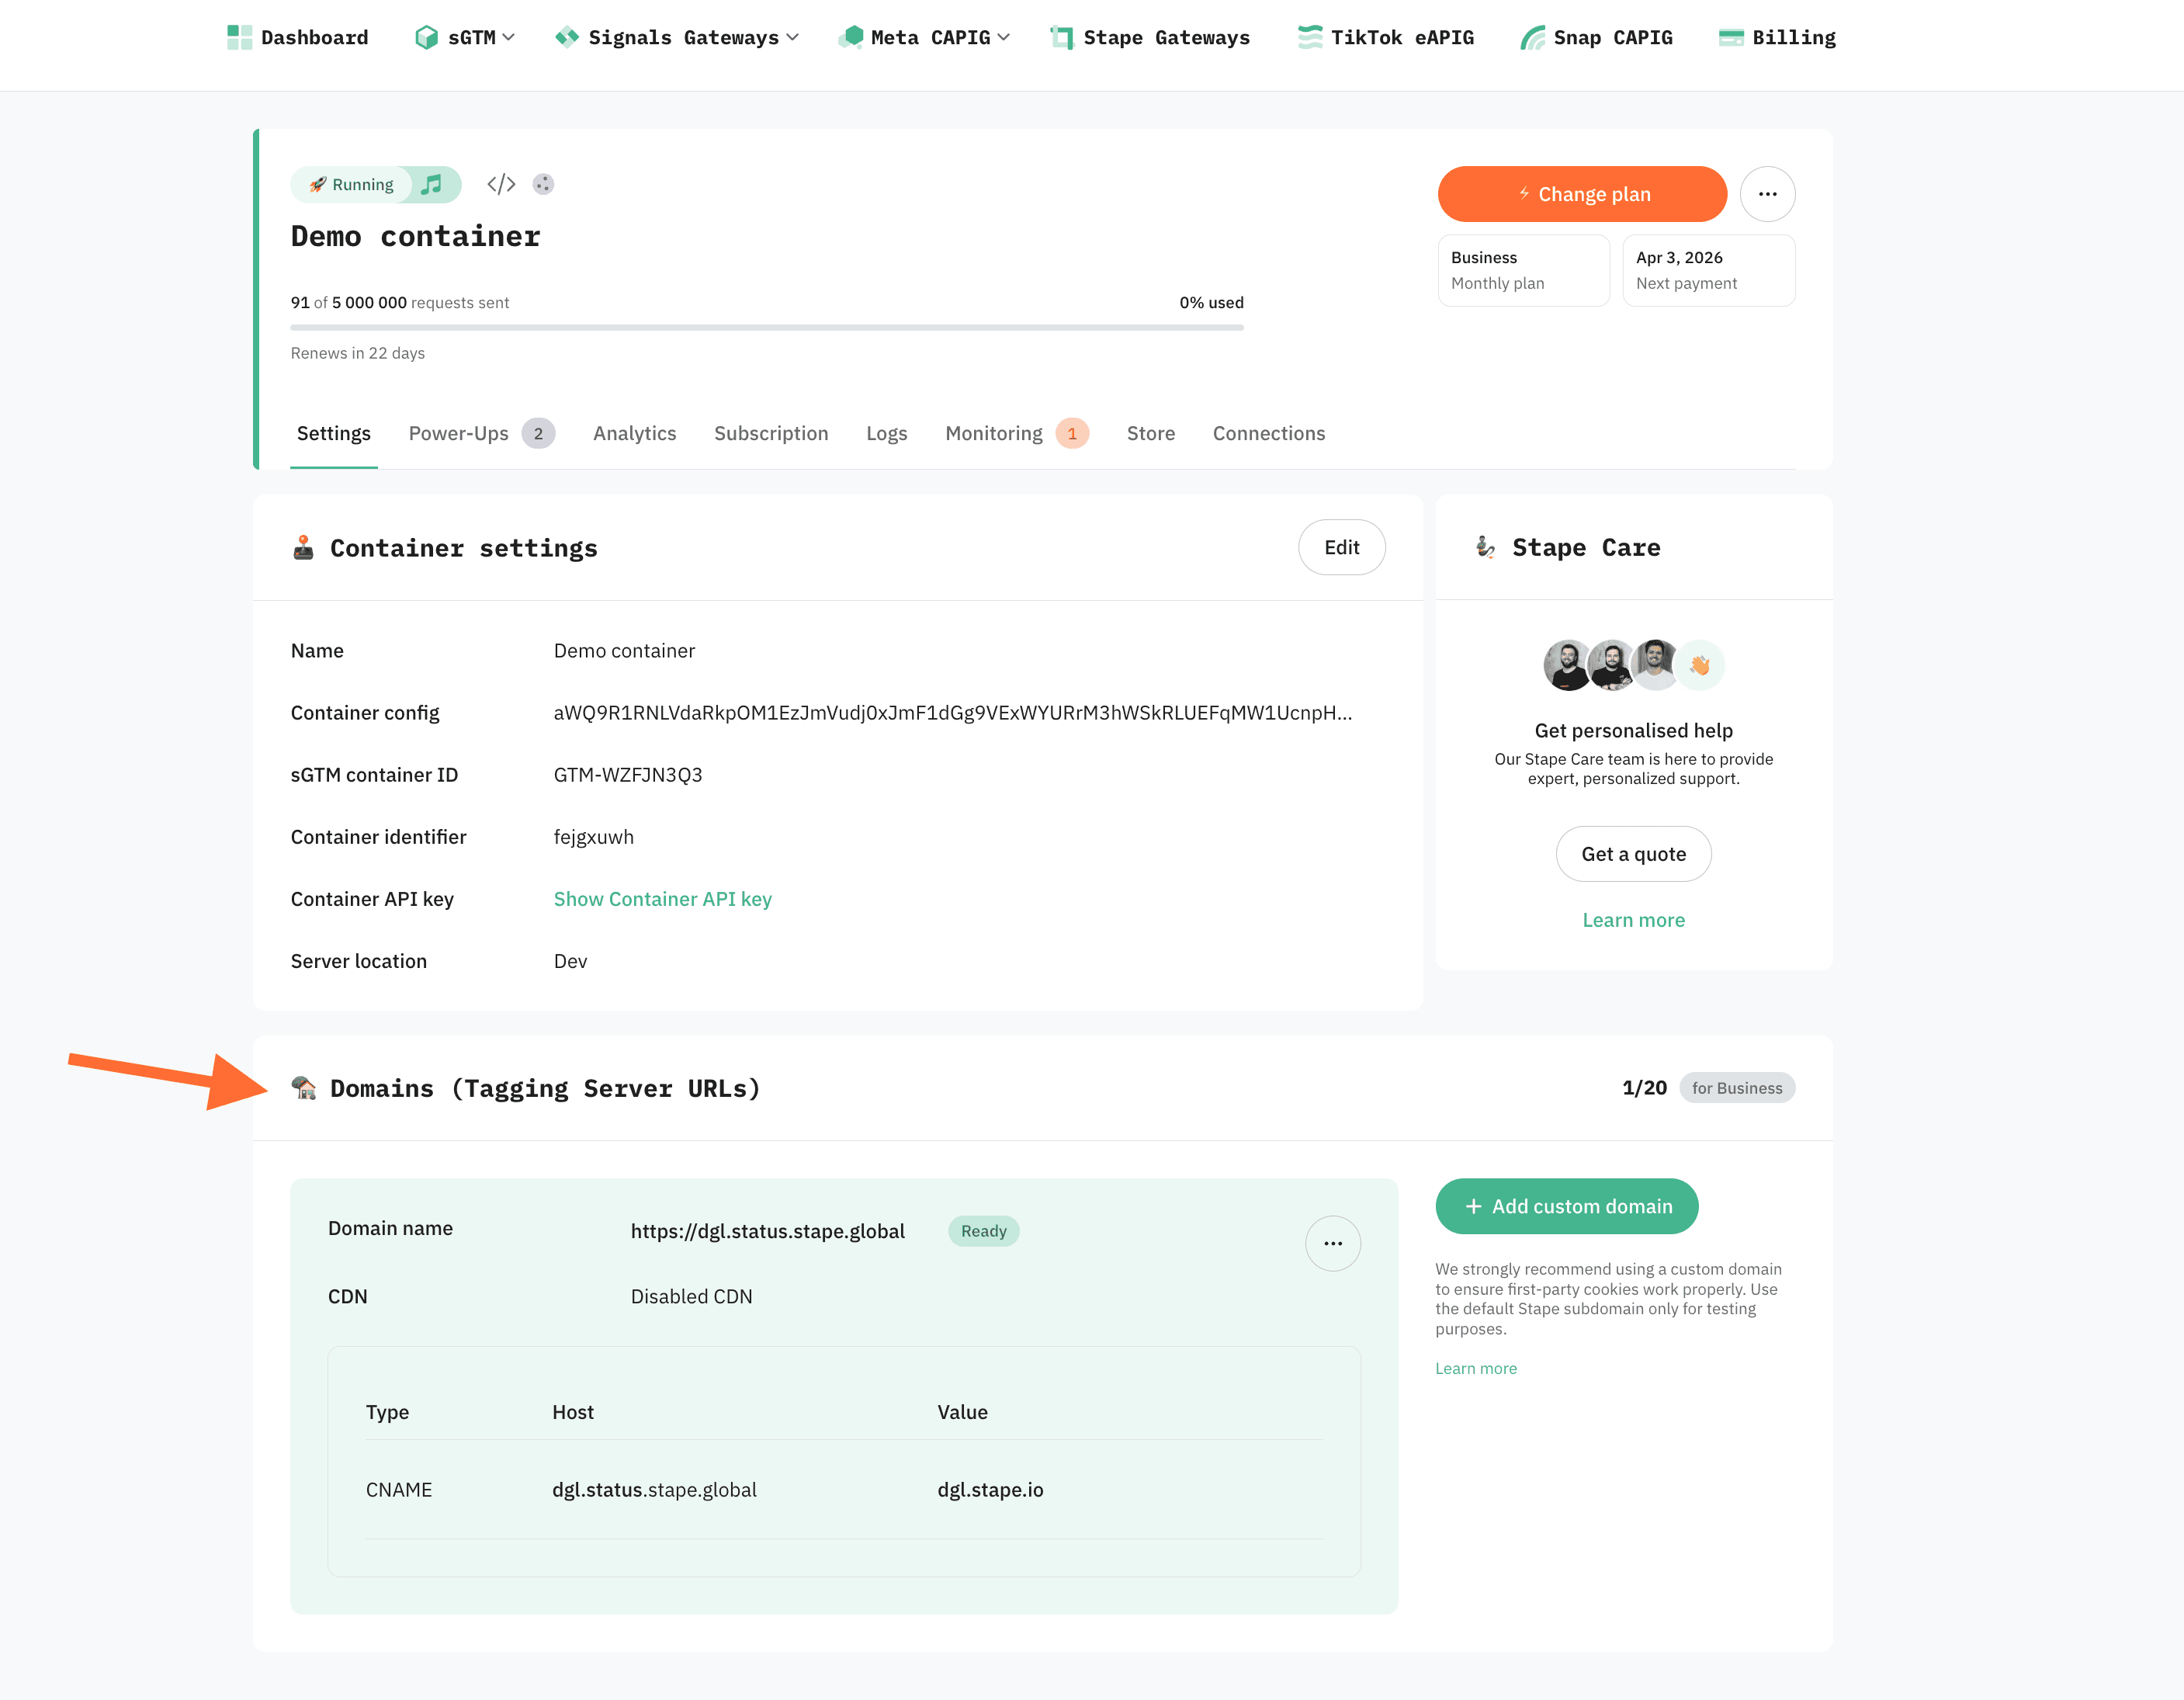Click the Dashboard icon in the navigation bar
Screen dimensions: 2184x1700
pyautogui.click(x=239, y=37)
